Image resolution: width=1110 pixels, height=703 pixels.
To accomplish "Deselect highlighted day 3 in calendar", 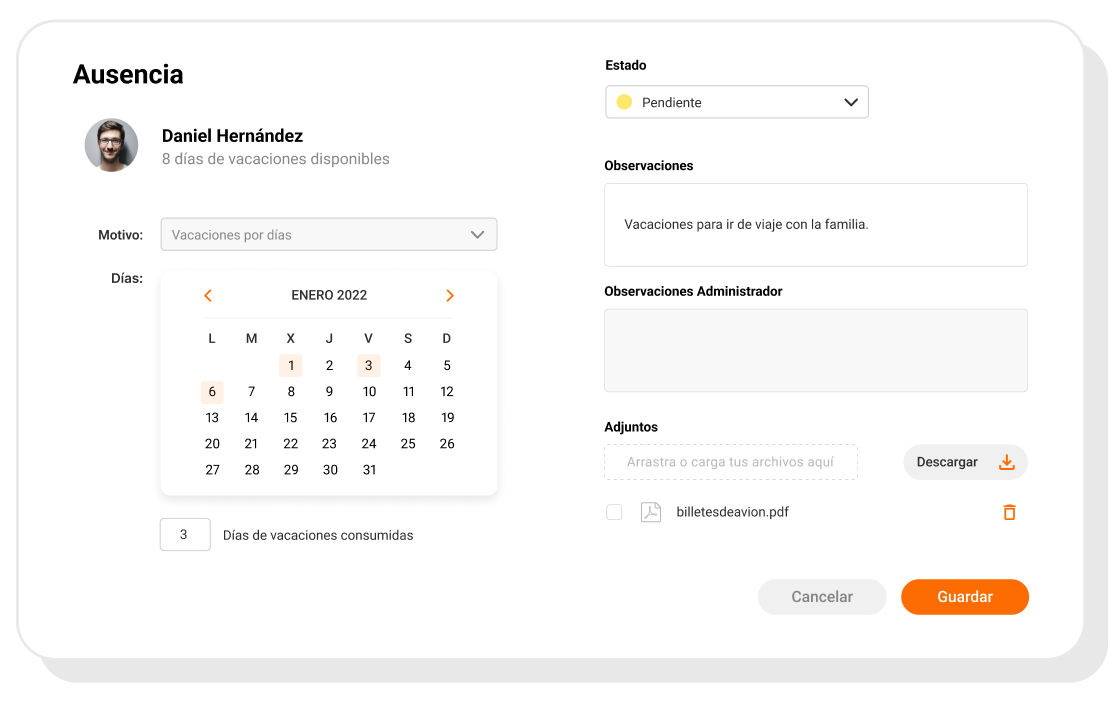I will 369,366.
